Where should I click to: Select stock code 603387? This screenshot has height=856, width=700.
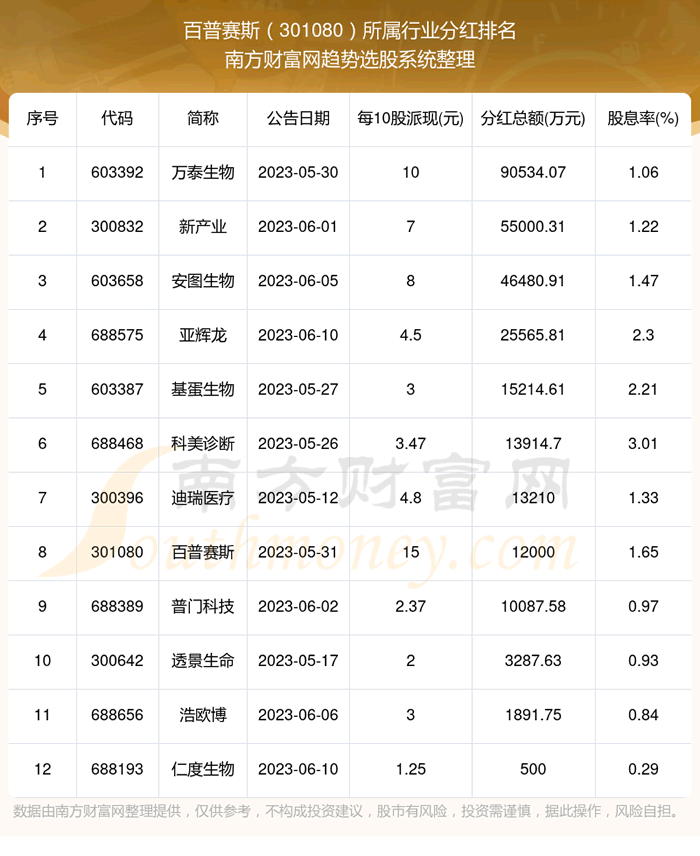tap(116, 389)
